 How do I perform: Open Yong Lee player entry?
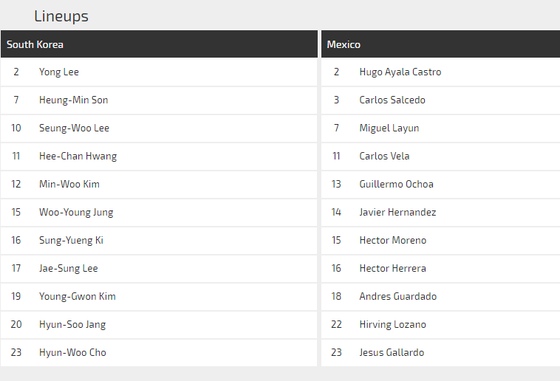coord(159,72)
